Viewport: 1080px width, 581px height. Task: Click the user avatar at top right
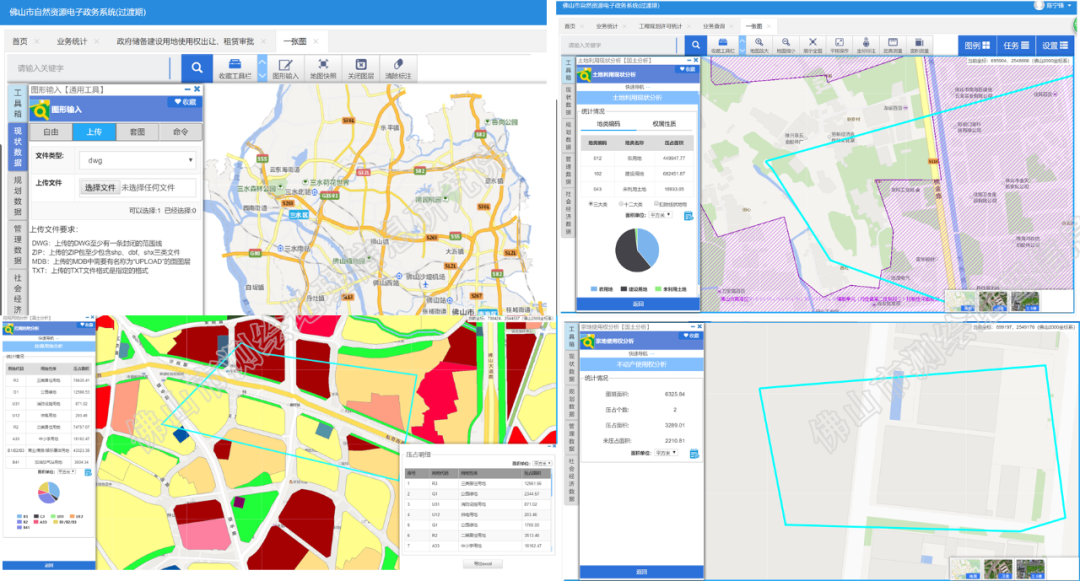pyautogui.click(x=1039, y=6)
